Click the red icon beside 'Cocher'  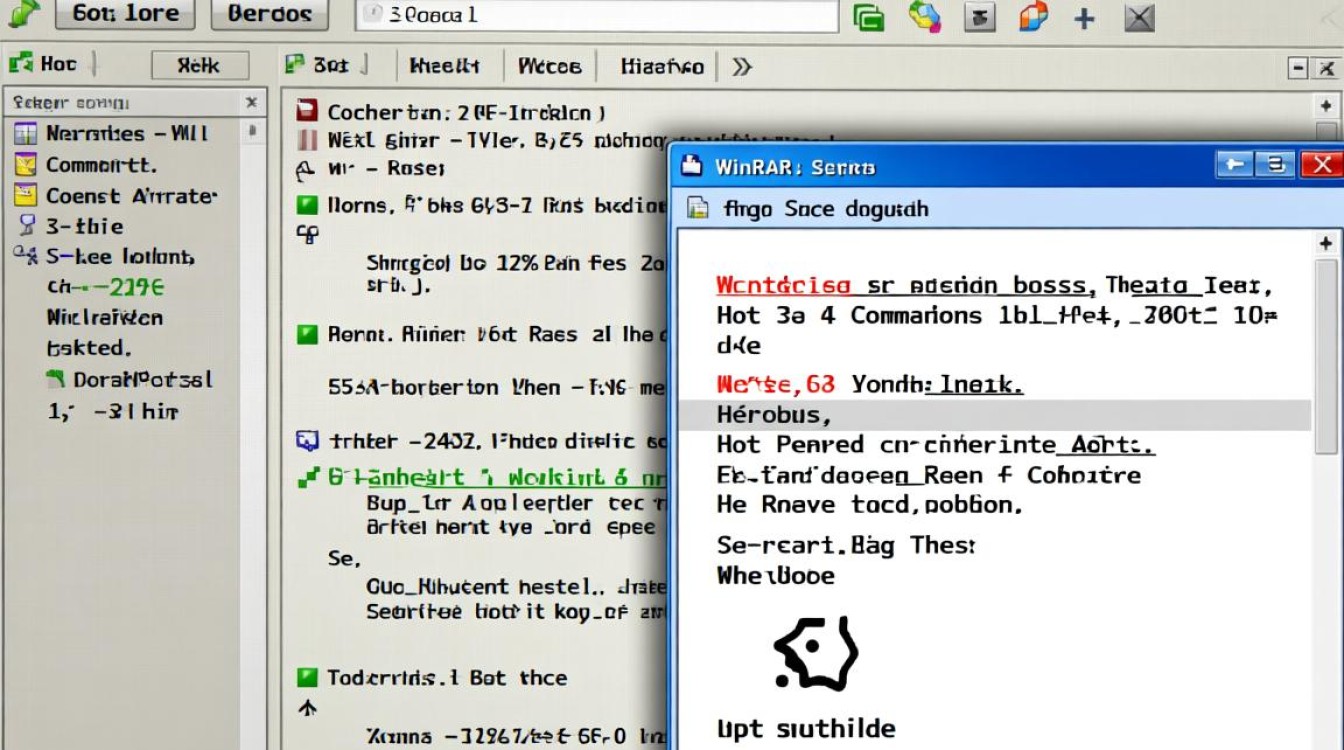(307, 112)
